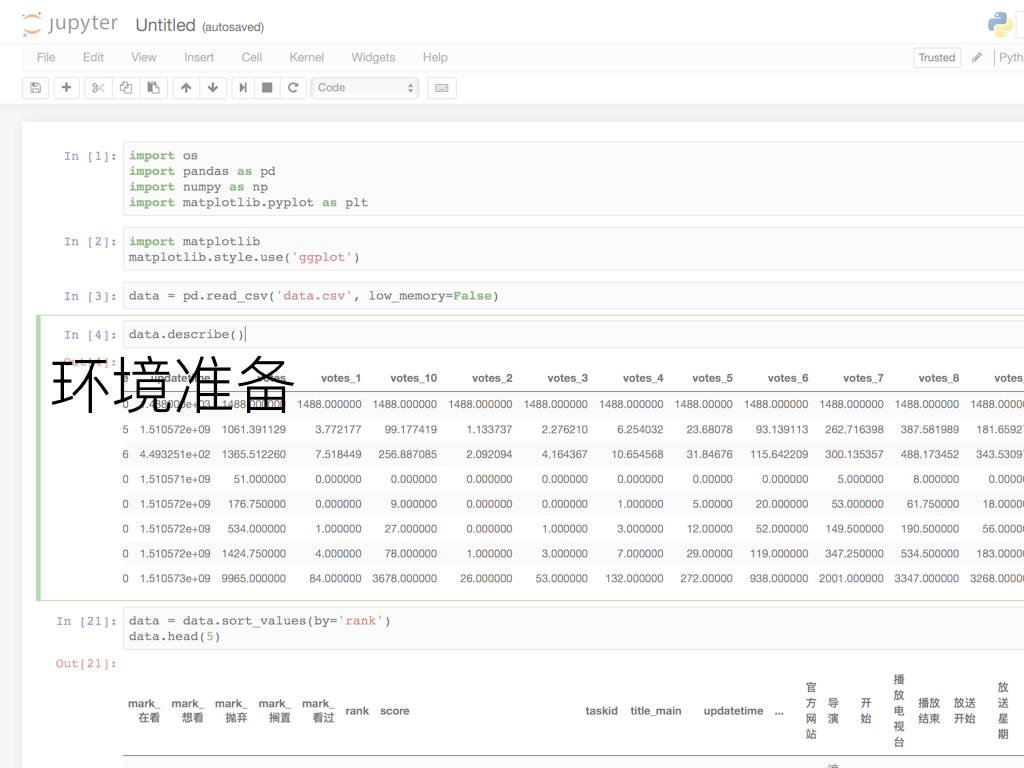Click the pencil edit icon beside Trusted
Screen dimensions: 1024x768
click(x=977, y=58)
